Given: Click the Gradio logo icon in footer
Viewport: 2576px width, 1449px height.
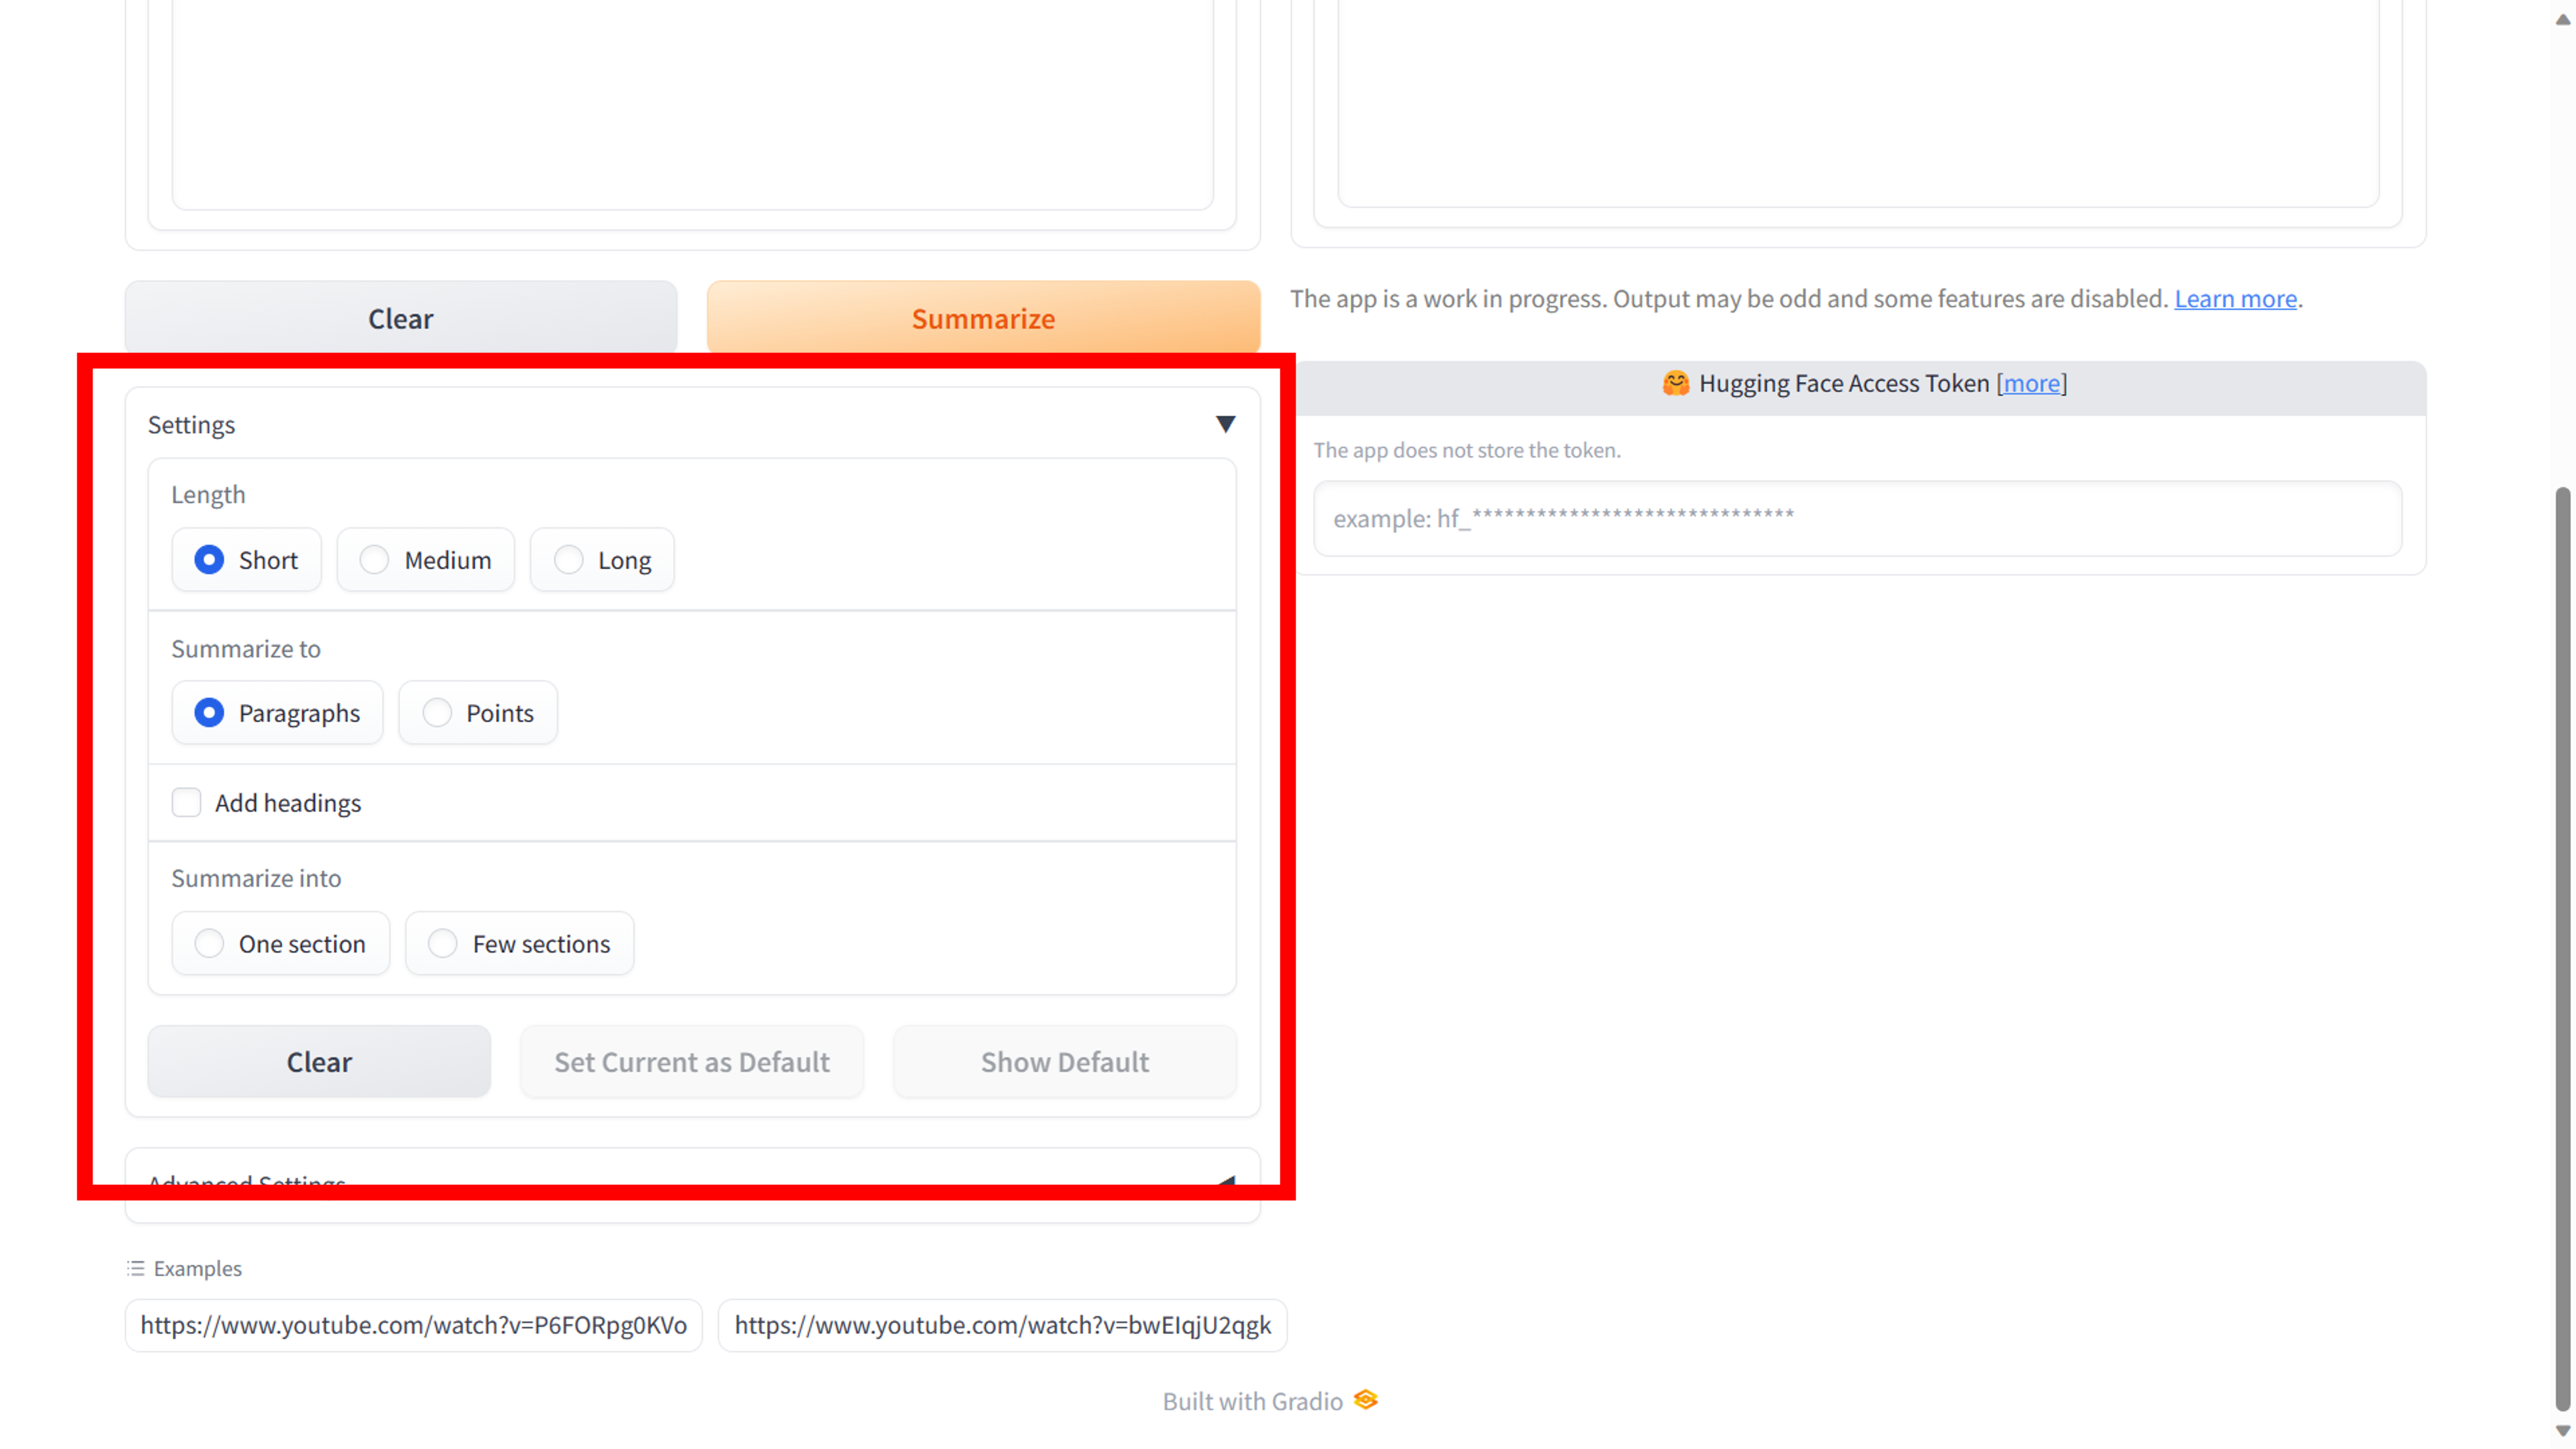Looking at the screenshot, I should tap(1366, 1400).
